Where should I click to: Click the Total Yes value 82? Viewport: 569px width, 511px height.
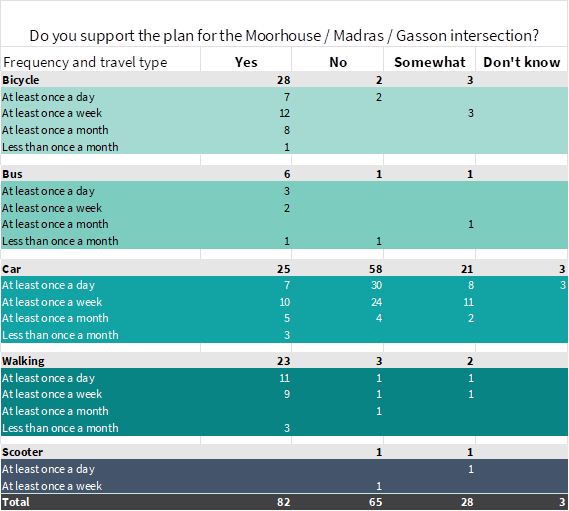tap(283, 502)
